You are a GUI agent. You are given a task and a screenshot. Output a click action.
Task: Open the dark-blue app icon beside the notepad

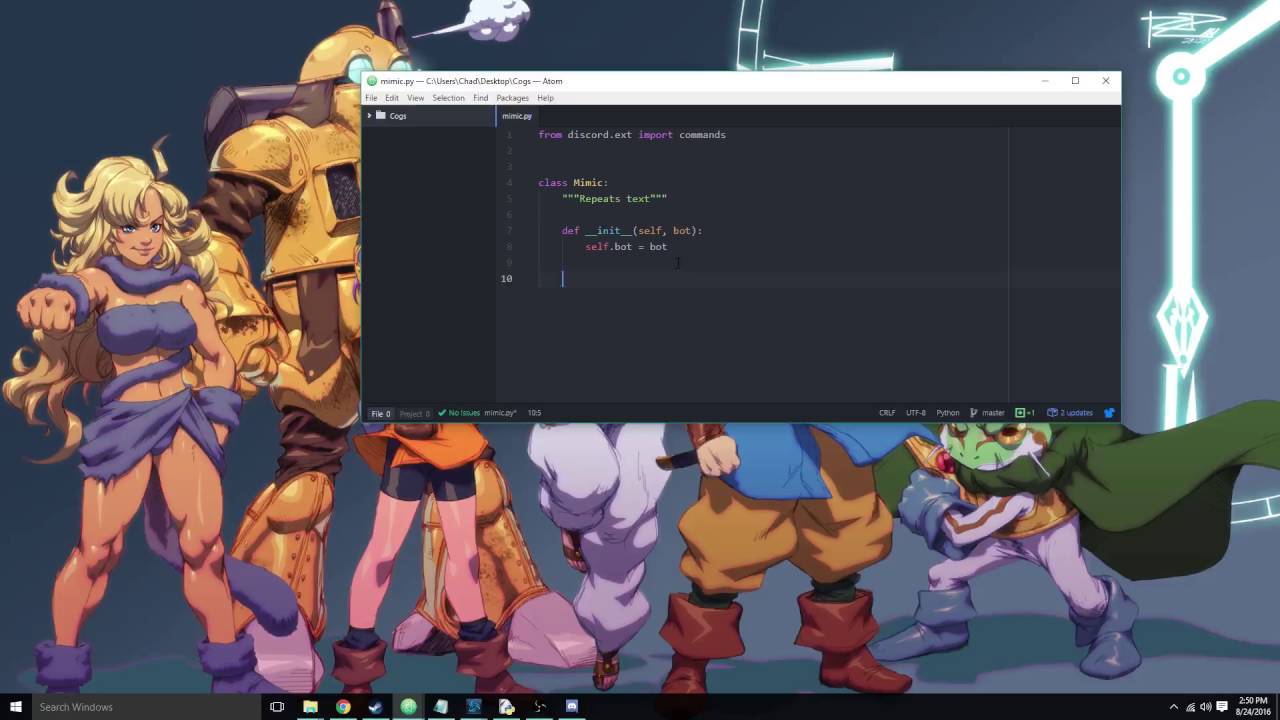[x=474, y=707]
